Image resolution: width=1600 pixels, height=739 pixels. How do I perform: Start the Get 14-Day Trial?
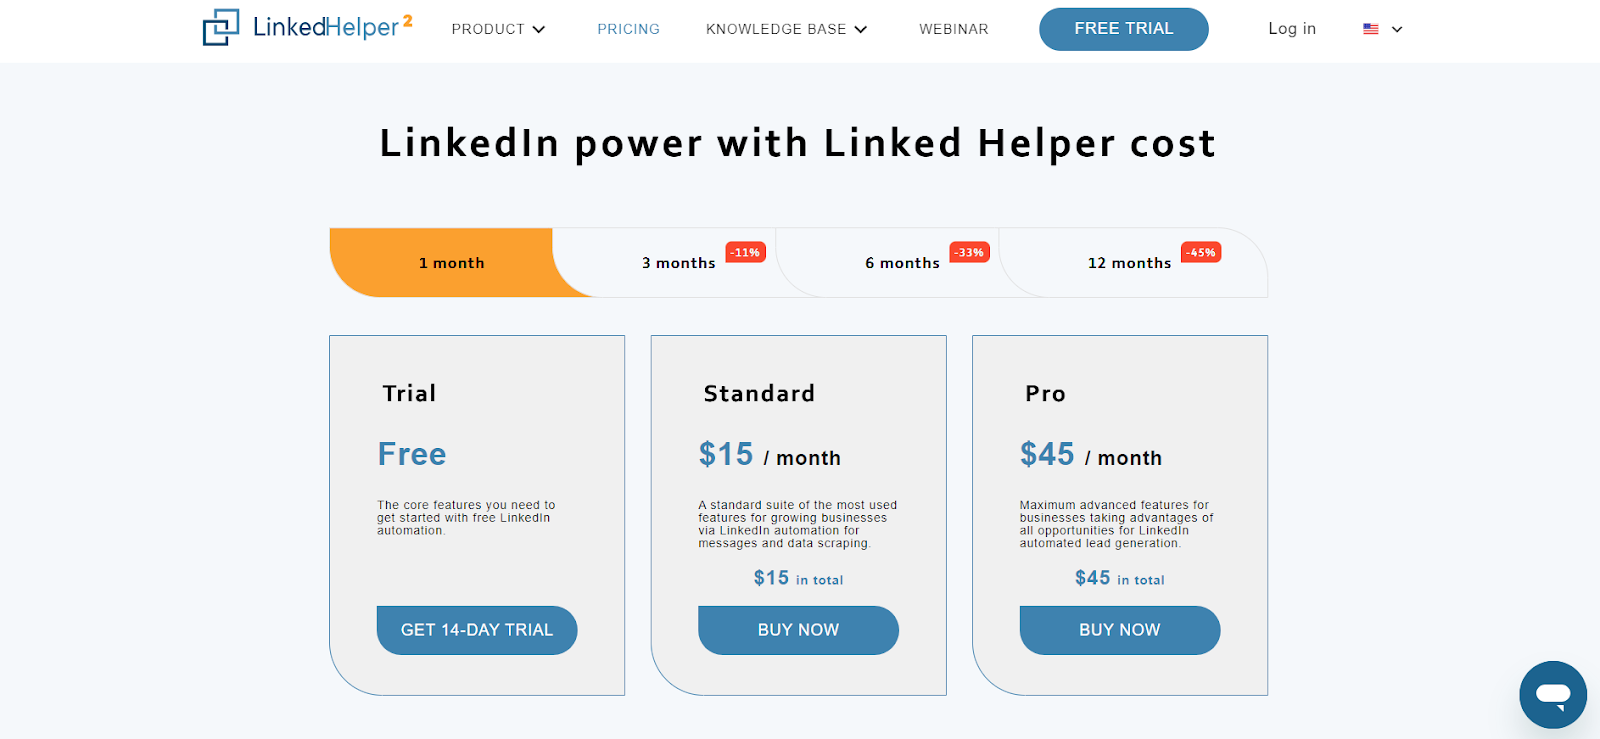tap(477, 630)
